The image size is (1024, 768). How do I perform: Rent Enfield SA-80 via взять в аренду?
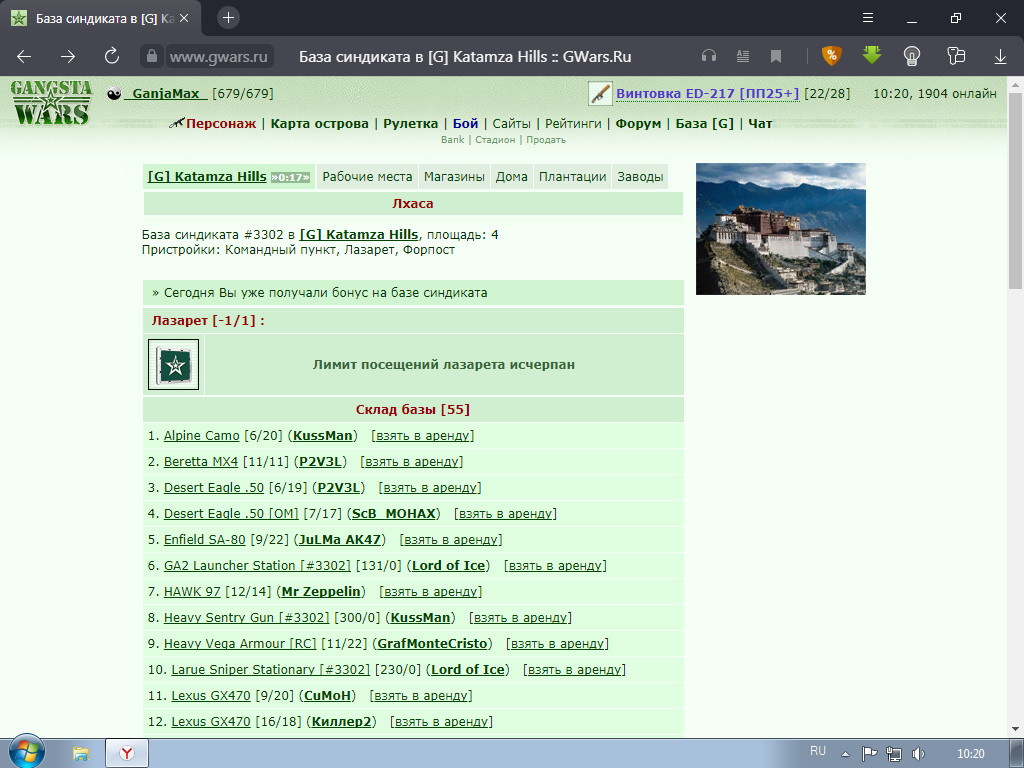coord(451,540)
